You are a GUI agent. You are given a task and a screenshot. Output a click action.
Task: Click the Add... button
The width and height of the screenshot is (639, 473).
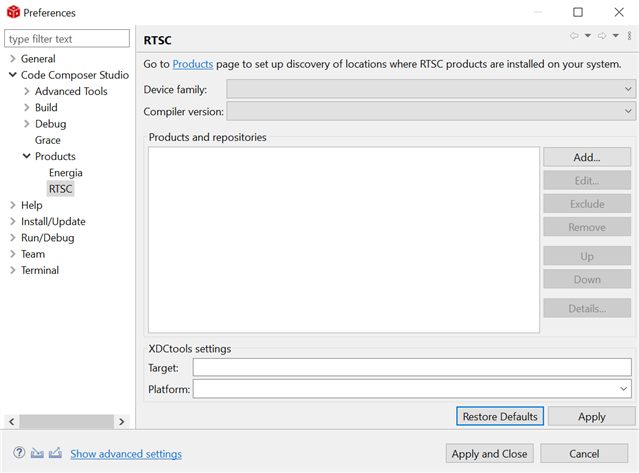click(587, 157)
